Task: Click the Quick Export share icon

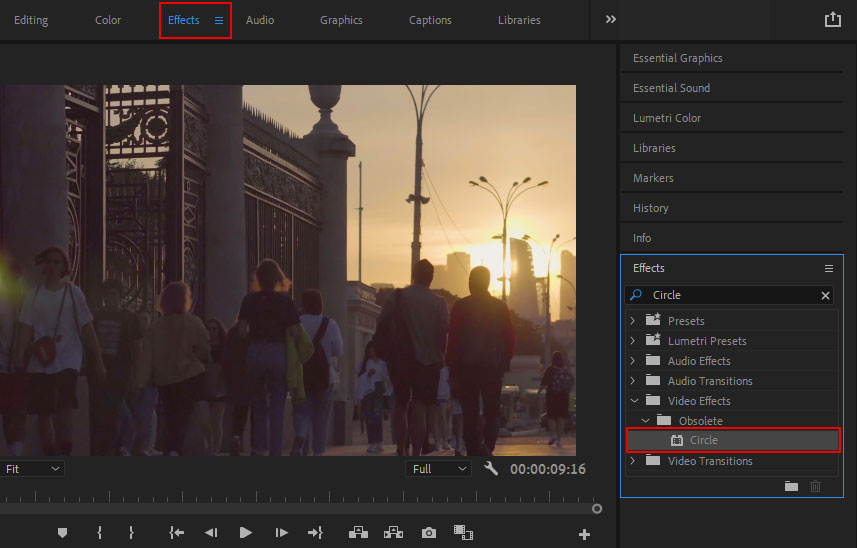Action: click(832, 20)
